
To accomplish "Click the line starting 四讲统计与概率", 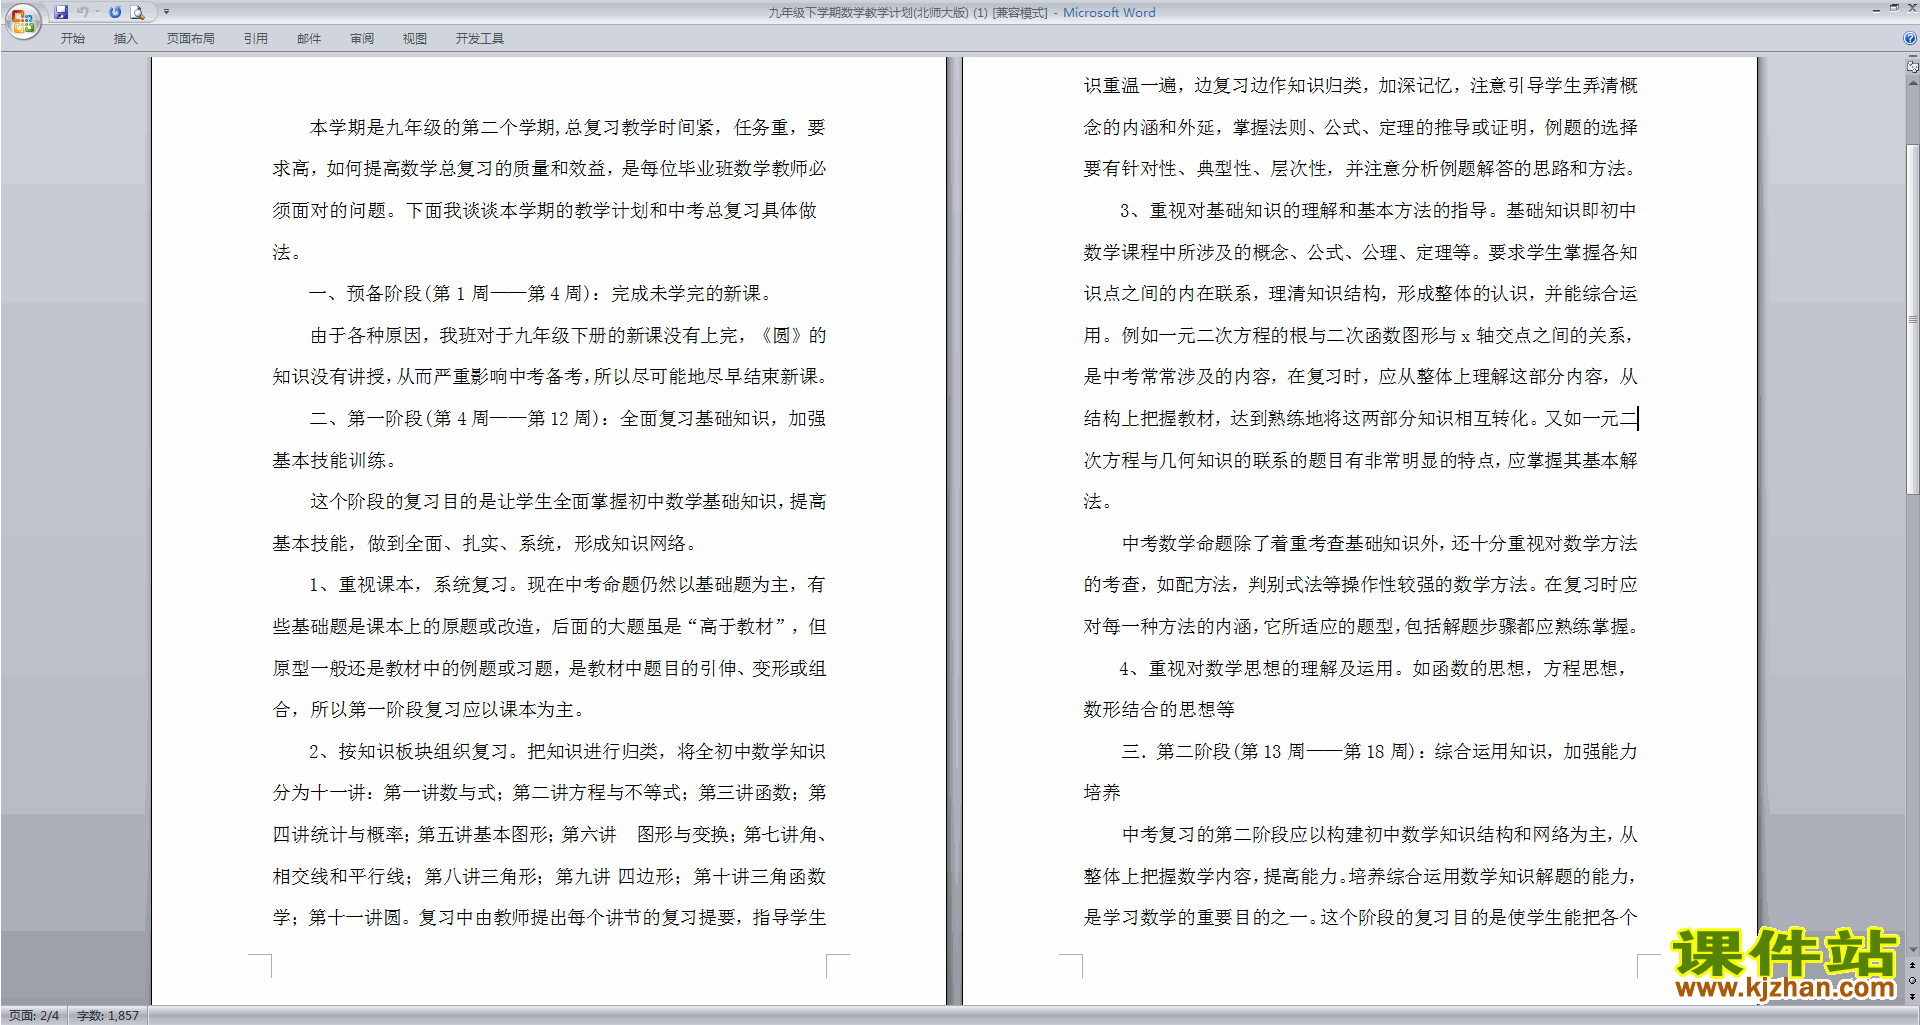I will click(x=549, y=834).
